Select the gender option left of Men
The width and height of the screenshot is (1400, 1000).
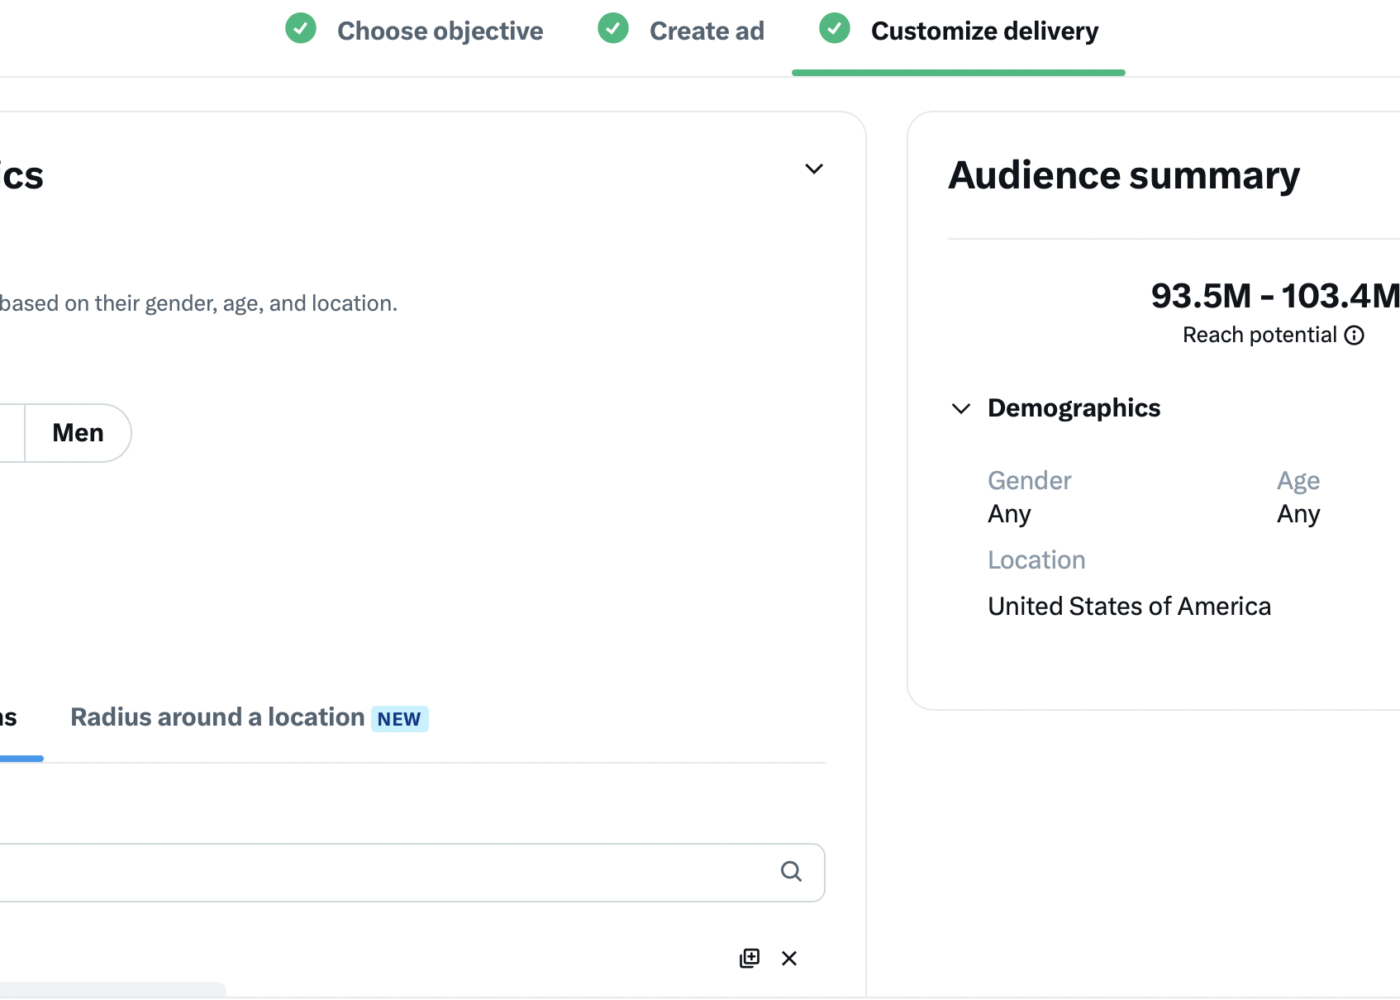(10, 433)
